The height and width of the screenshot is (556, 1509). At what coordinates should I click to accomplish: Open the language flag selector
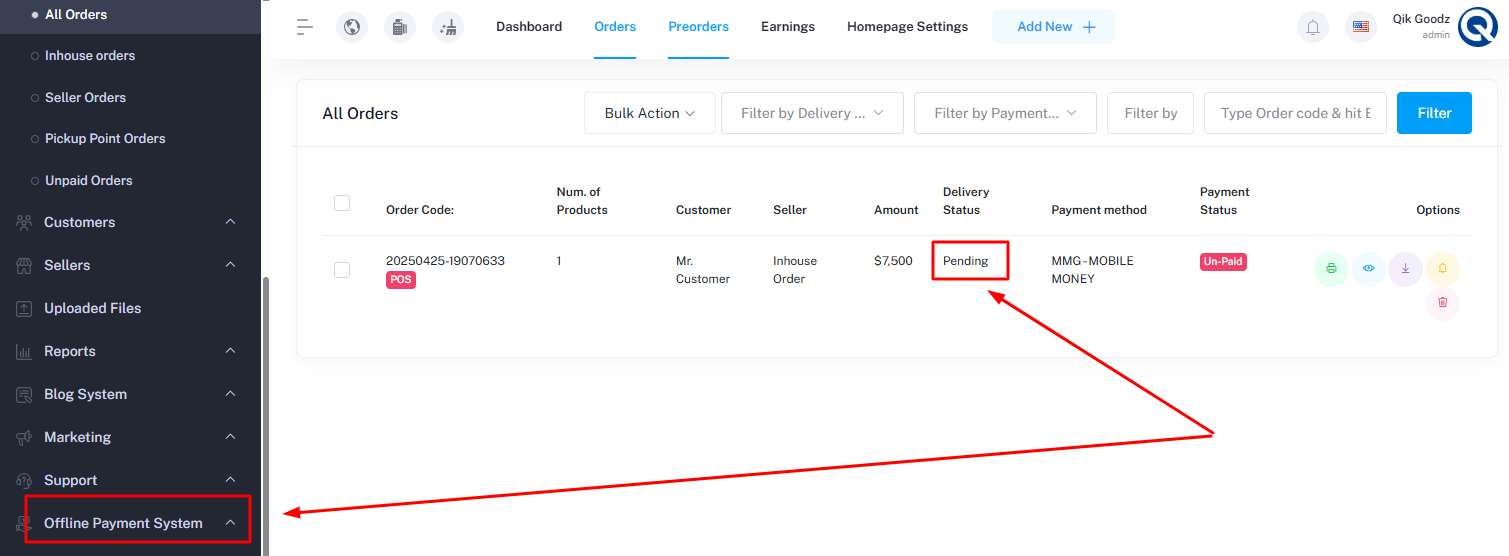1361,27
